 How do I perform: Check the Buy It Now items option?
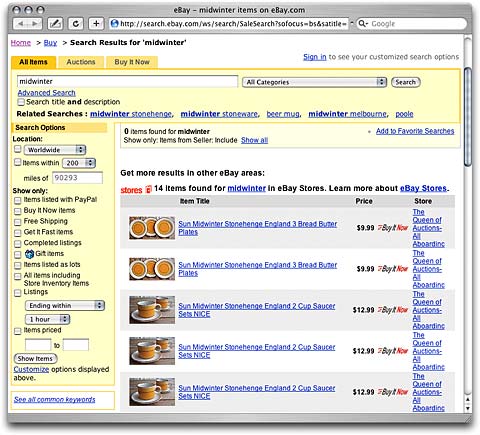tap(17, 211)
